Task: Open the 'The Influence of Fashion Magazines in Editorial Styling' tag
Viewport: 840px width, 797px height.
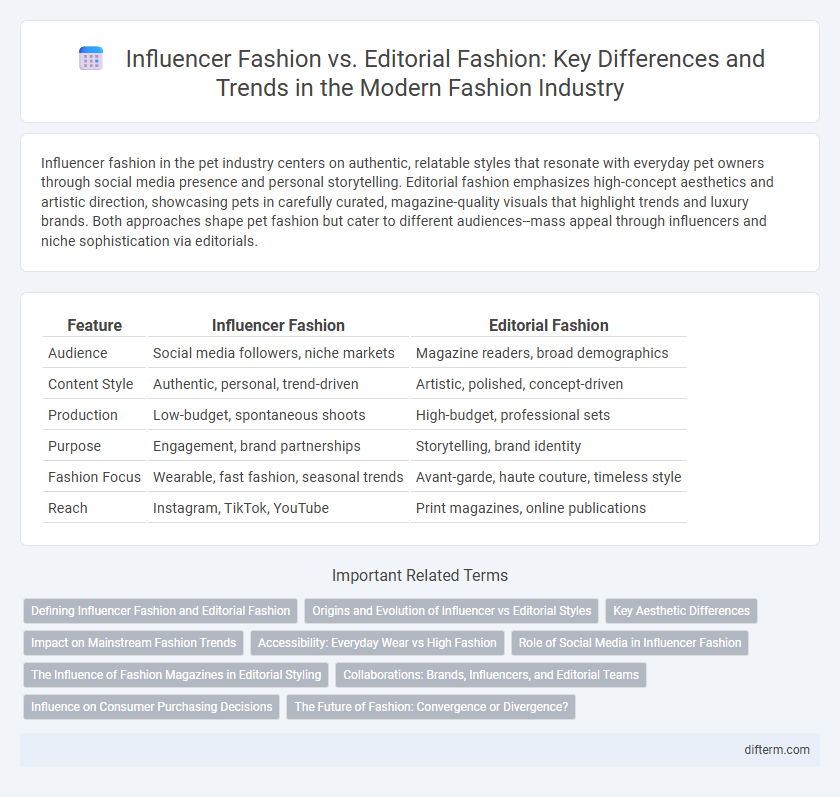Action: 176,675
